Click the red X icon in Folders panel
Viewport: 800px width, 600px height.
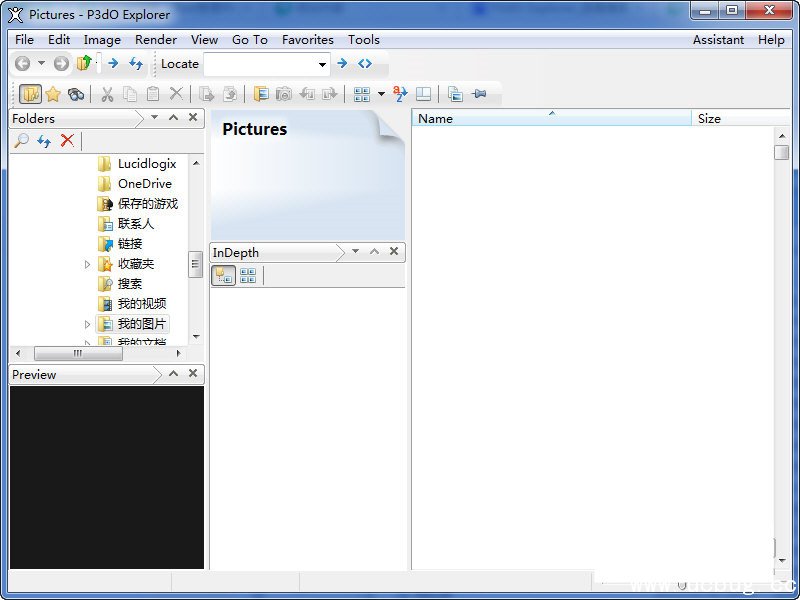67,141
